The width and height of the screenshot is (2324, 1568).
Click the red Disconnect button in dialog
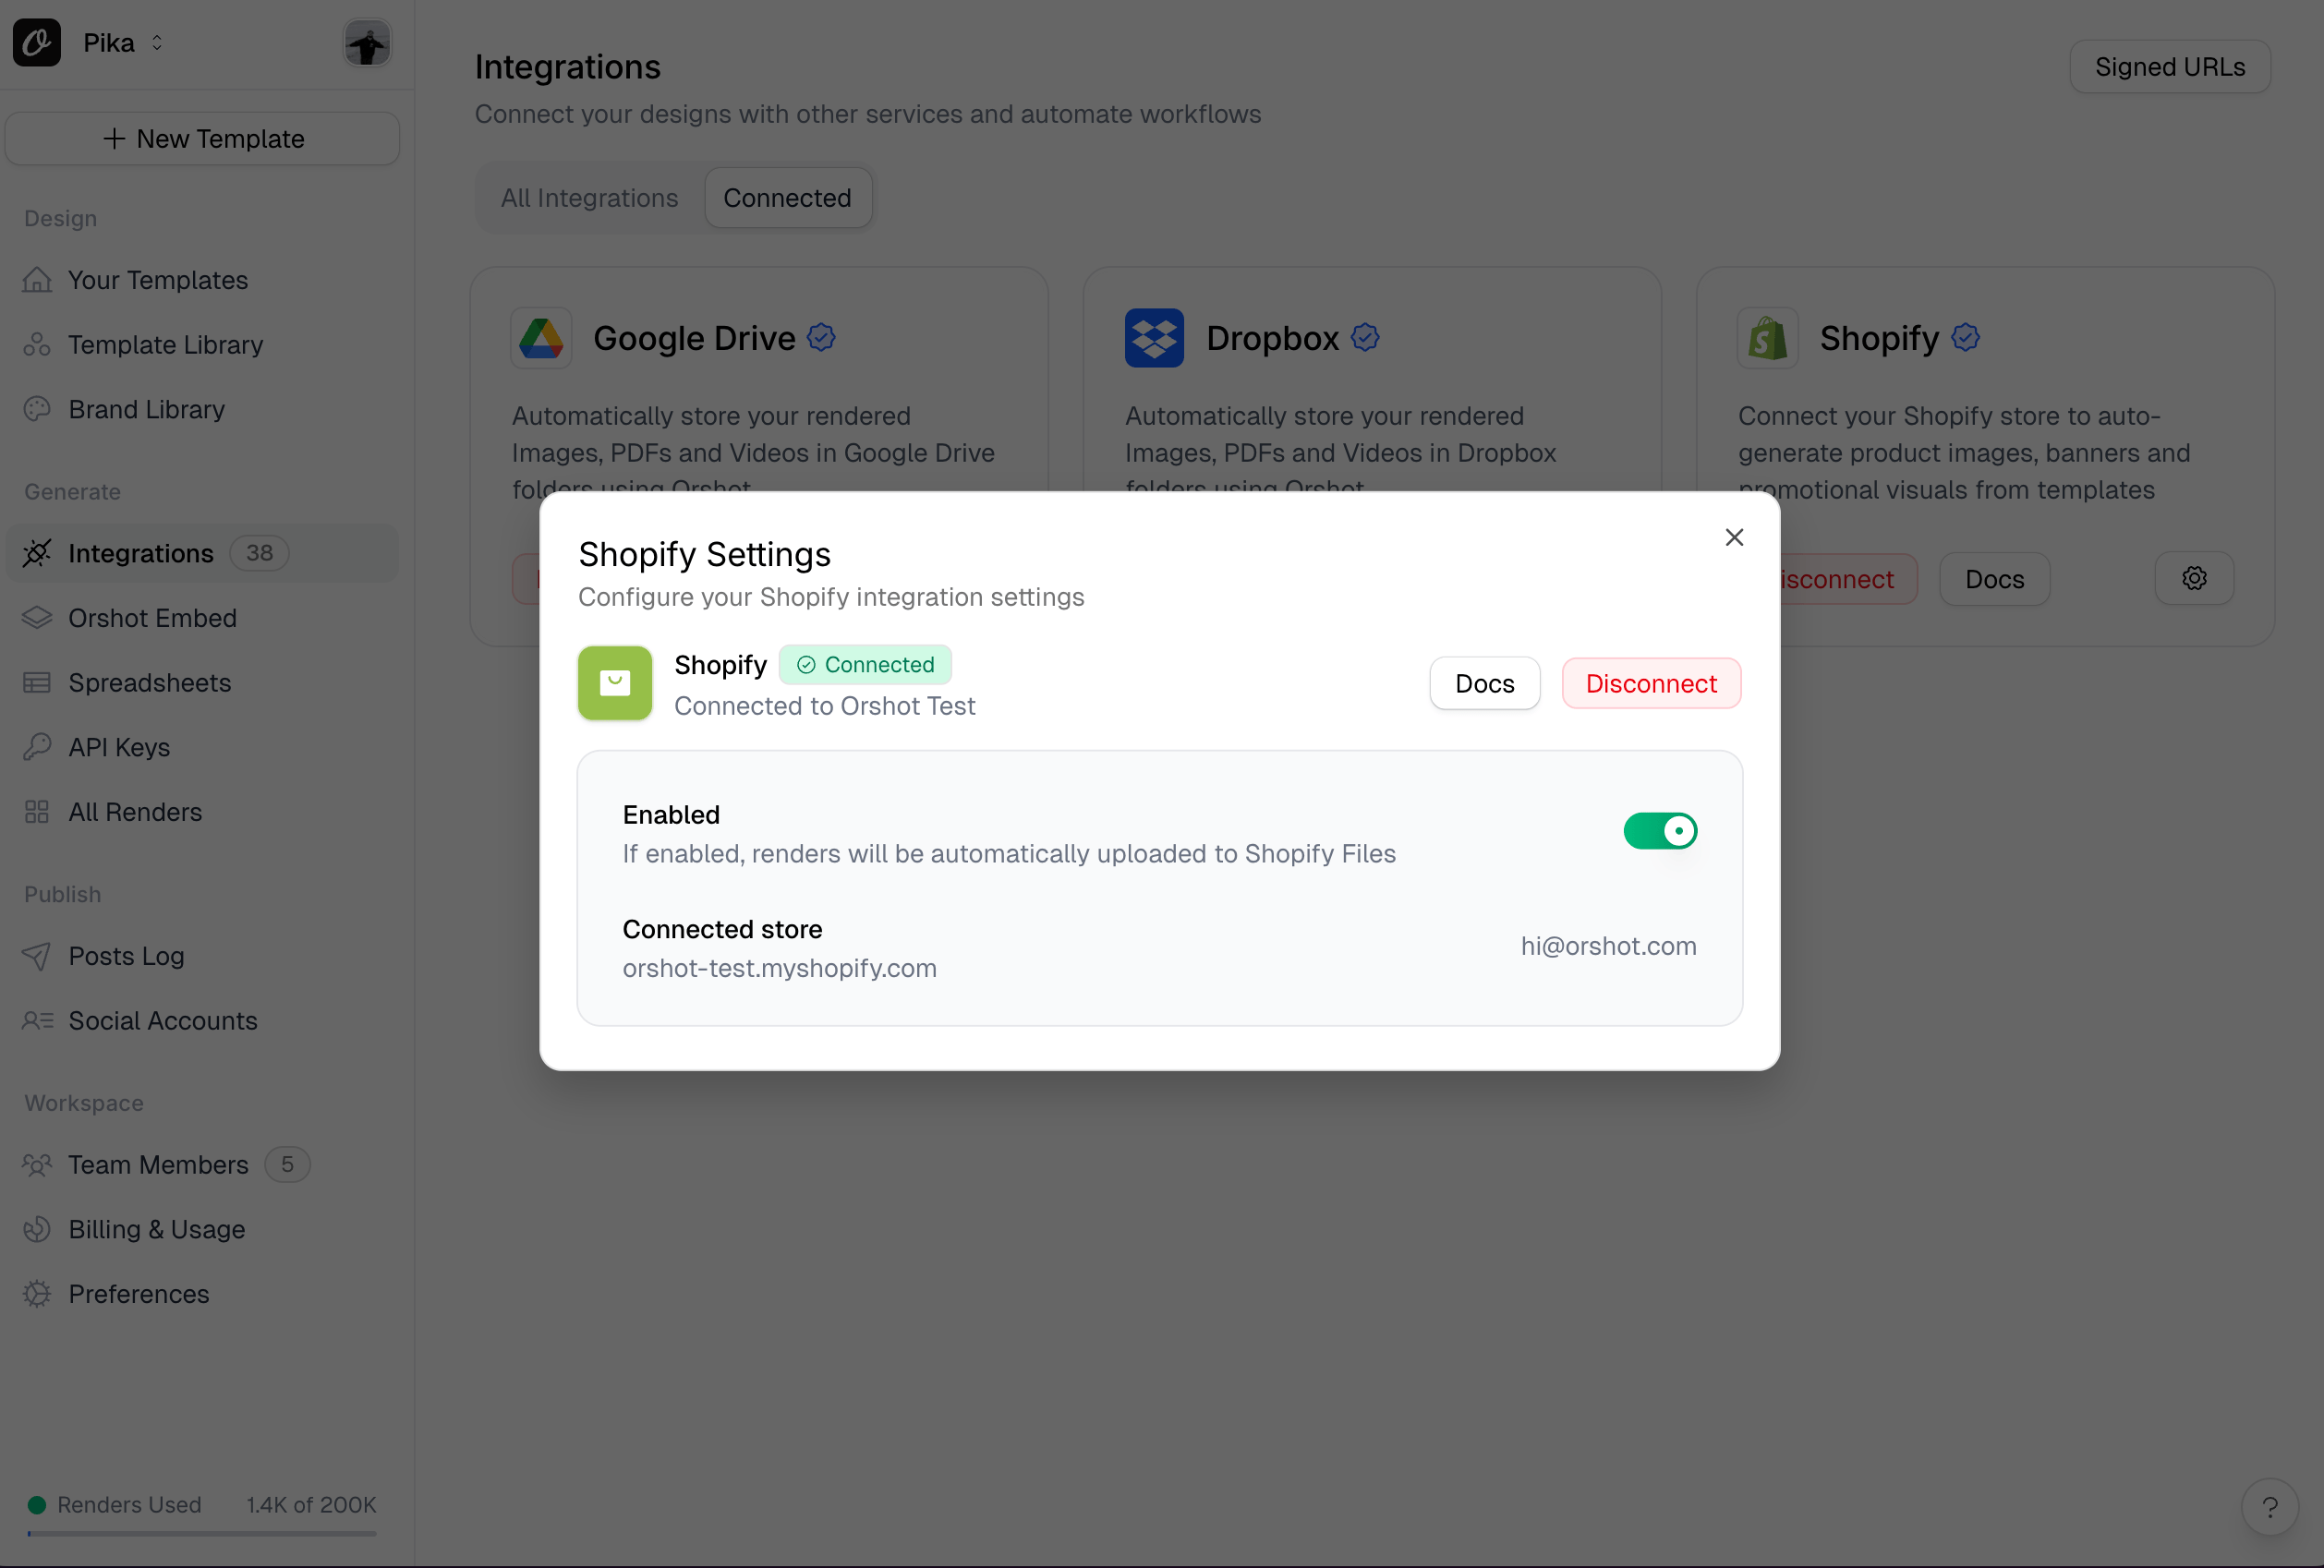pos(1650,683)
